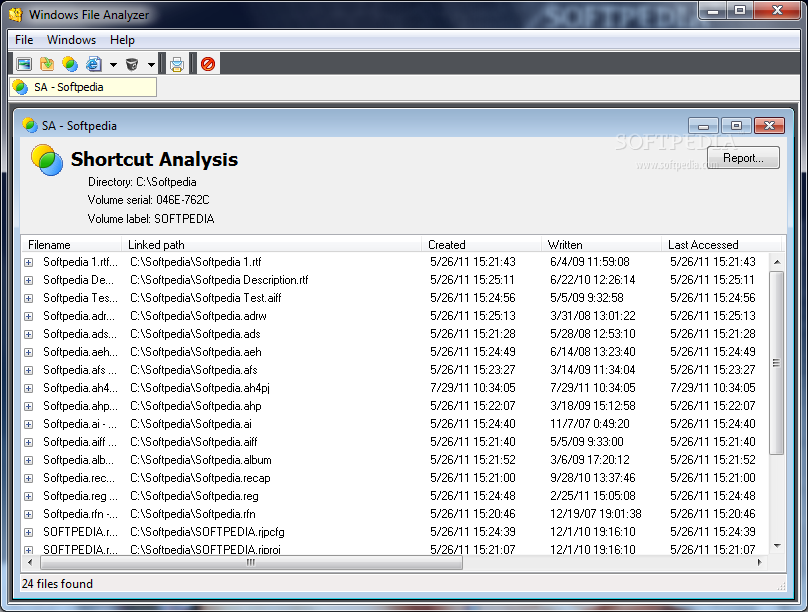The image size is (808, 612).
Task: Click Written value 11/7/07 0:49:20
Action: pyautogui.click(x=590, y=424)
